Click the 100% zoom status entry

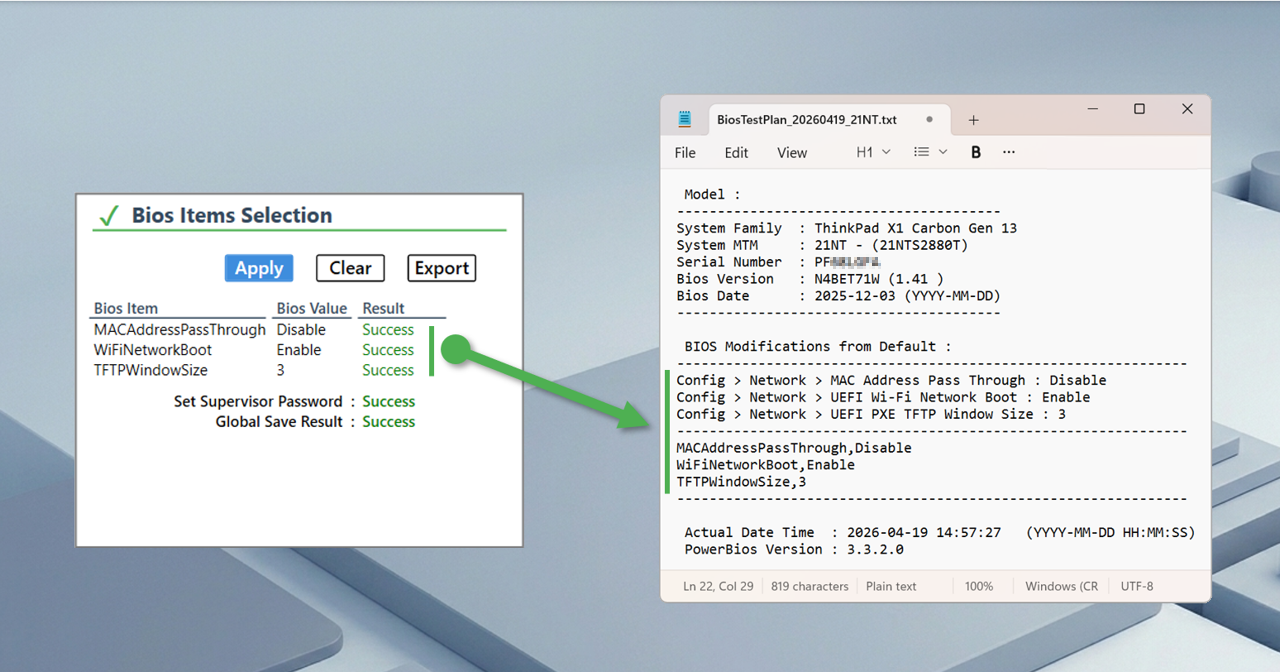click(979, 586)
